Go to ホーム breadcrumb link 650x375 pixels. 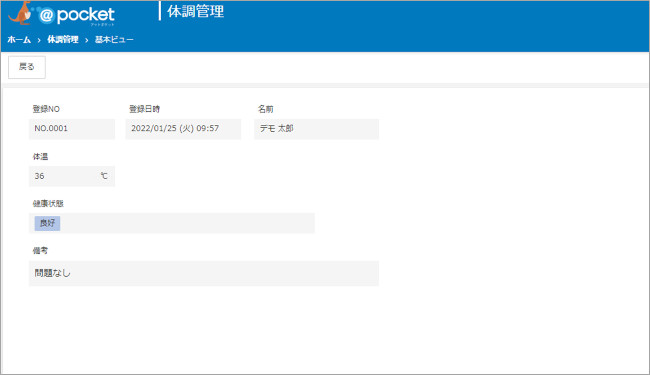click(19, 40)
